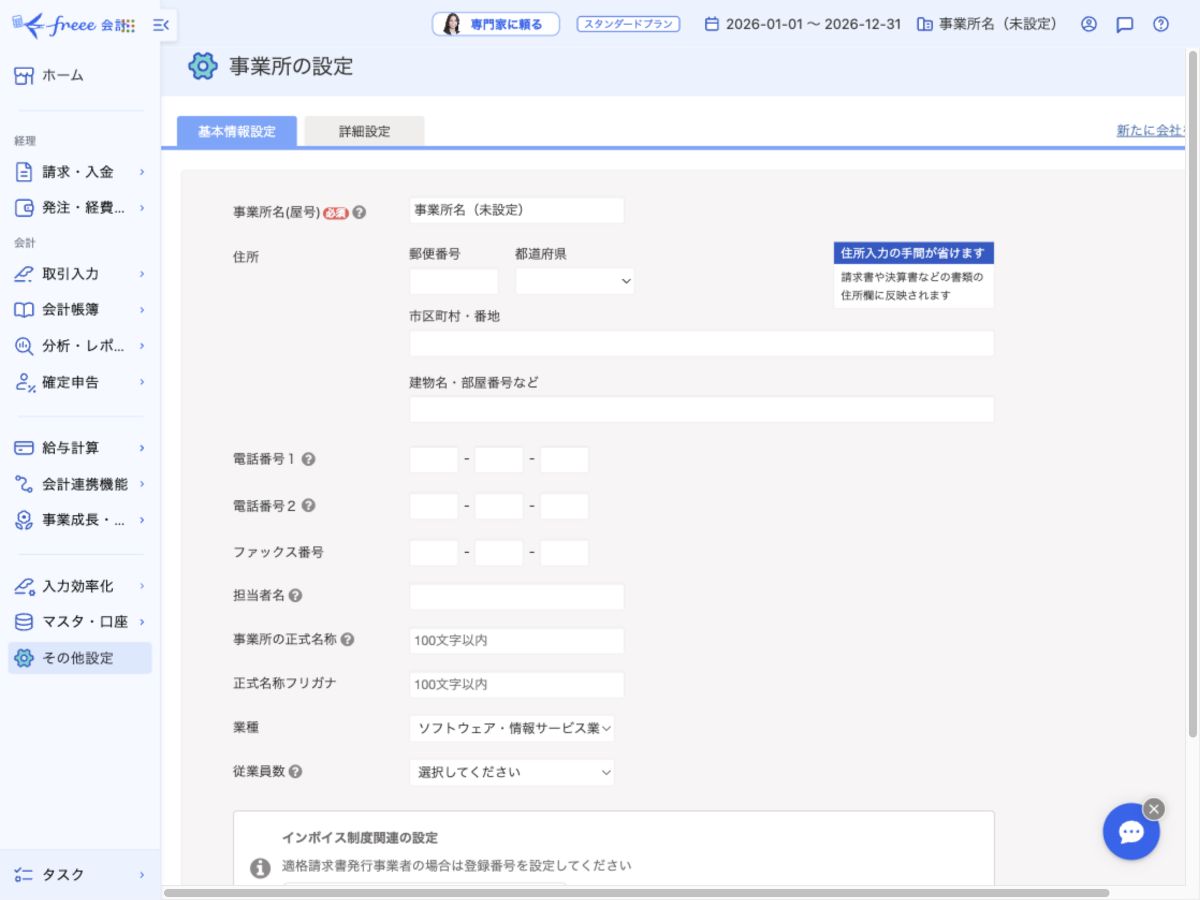Click the 給与計算 card icon
Screen dimensions: 1200x900
coord(24,448)
